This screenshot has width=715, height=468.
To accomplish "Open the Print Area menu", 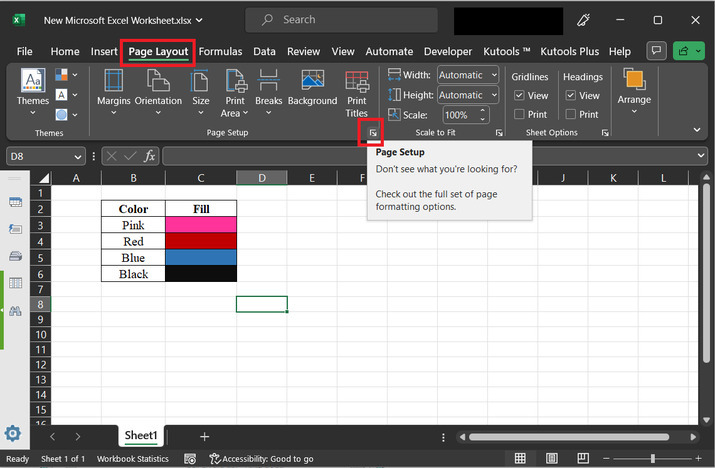I will coord(235,93).
